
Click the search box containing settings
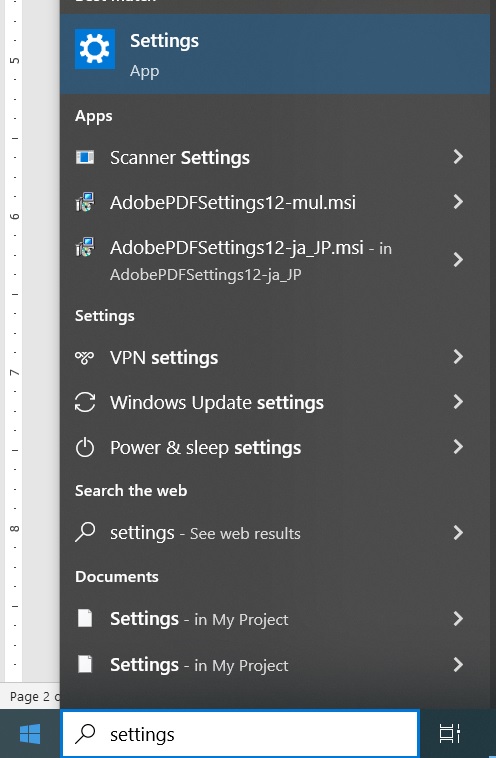coord(240,734)
